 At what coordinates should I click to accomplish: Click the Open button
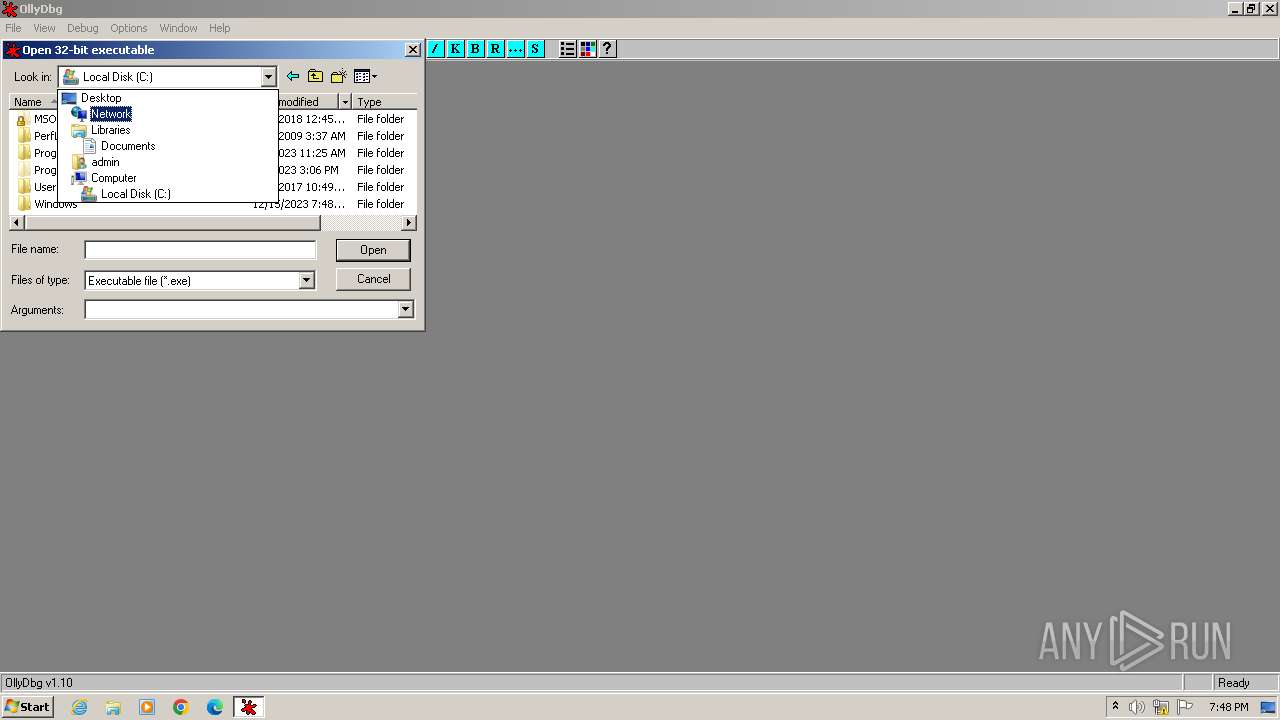pos(373,250)
